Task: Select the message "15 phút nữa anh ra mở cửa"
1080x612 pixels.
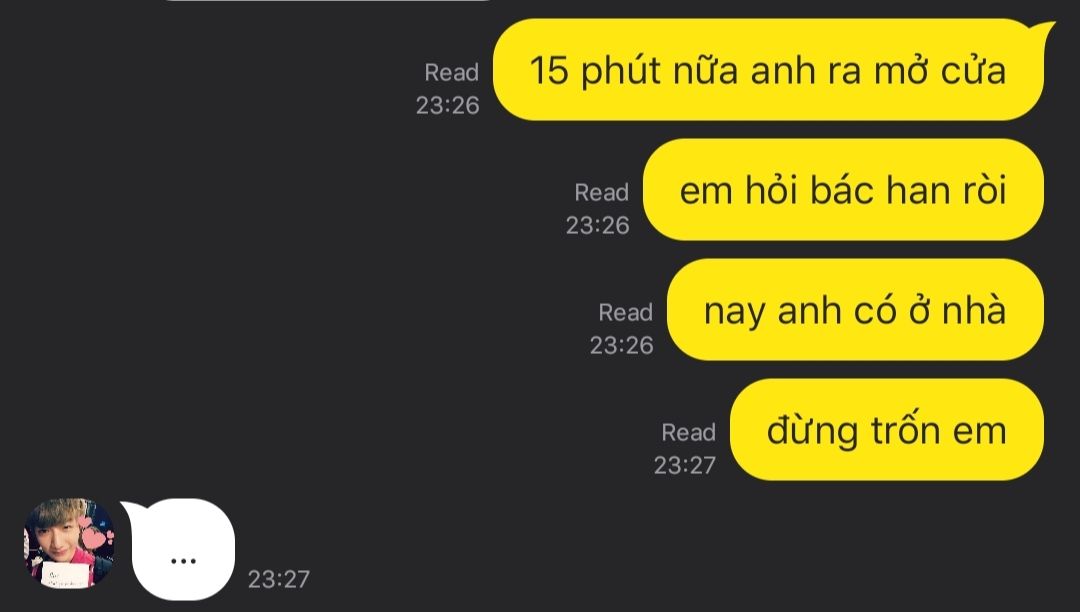Action: coord(769,70)
